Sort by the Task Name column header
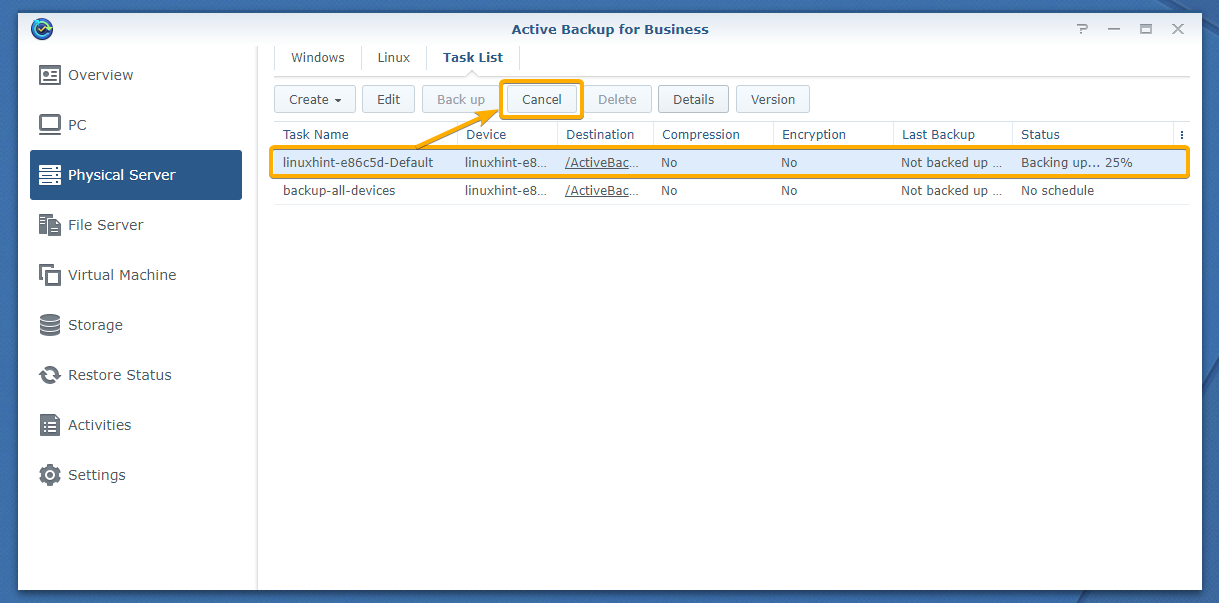 (366, 135)
